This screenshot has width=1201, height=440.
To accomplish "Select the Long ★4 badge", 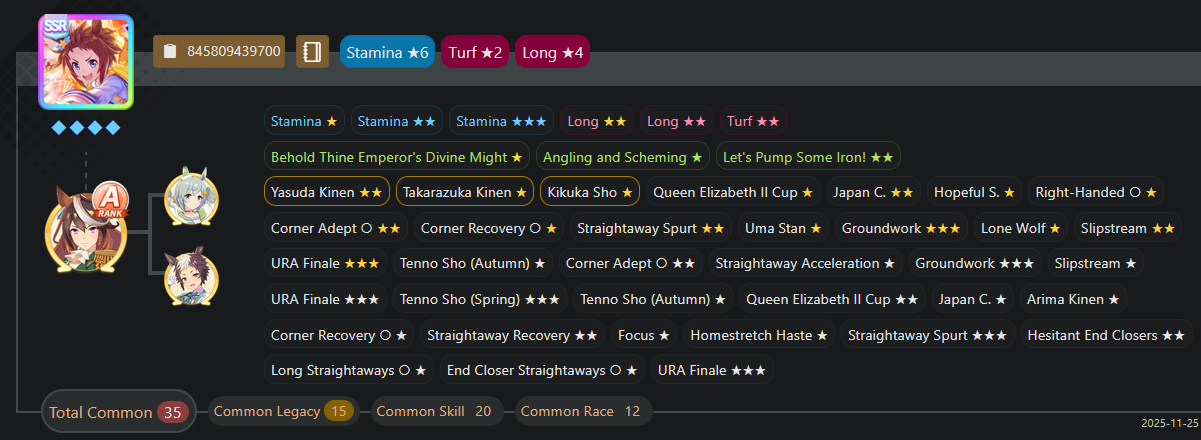I will (x=552, y=52).
